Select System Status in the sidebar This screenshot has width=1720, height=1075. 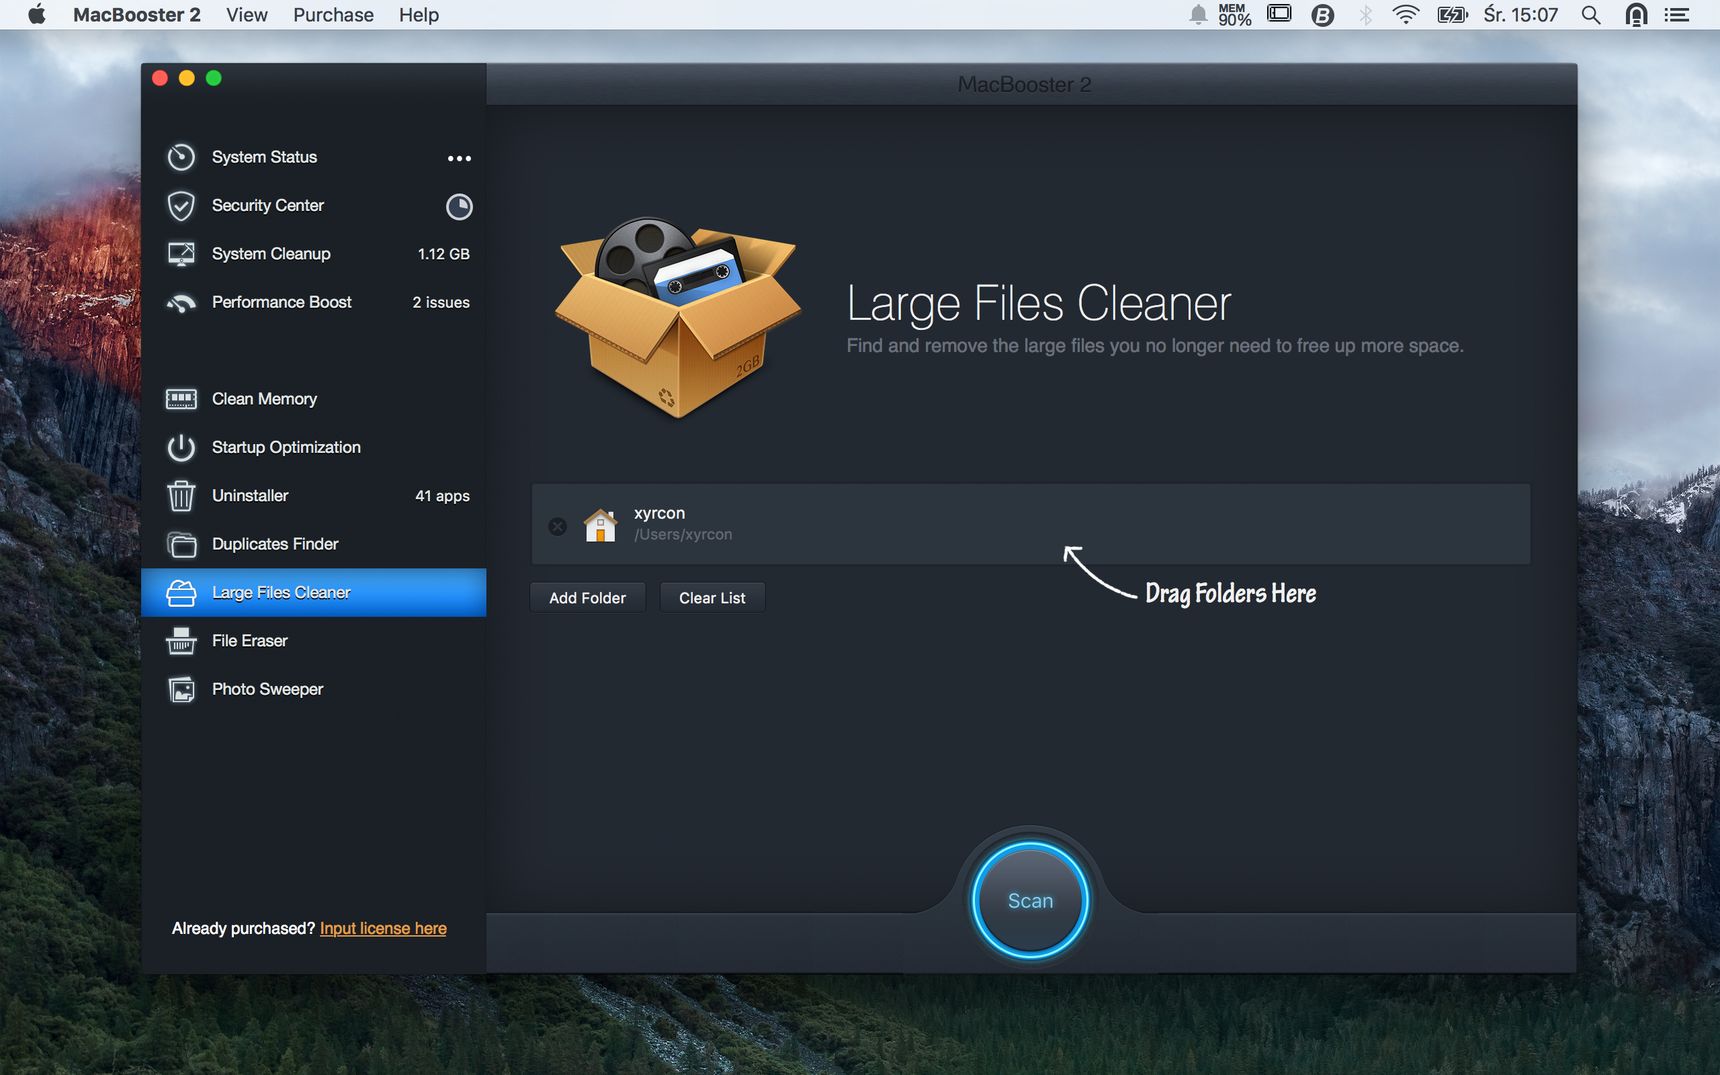[314, 157]
